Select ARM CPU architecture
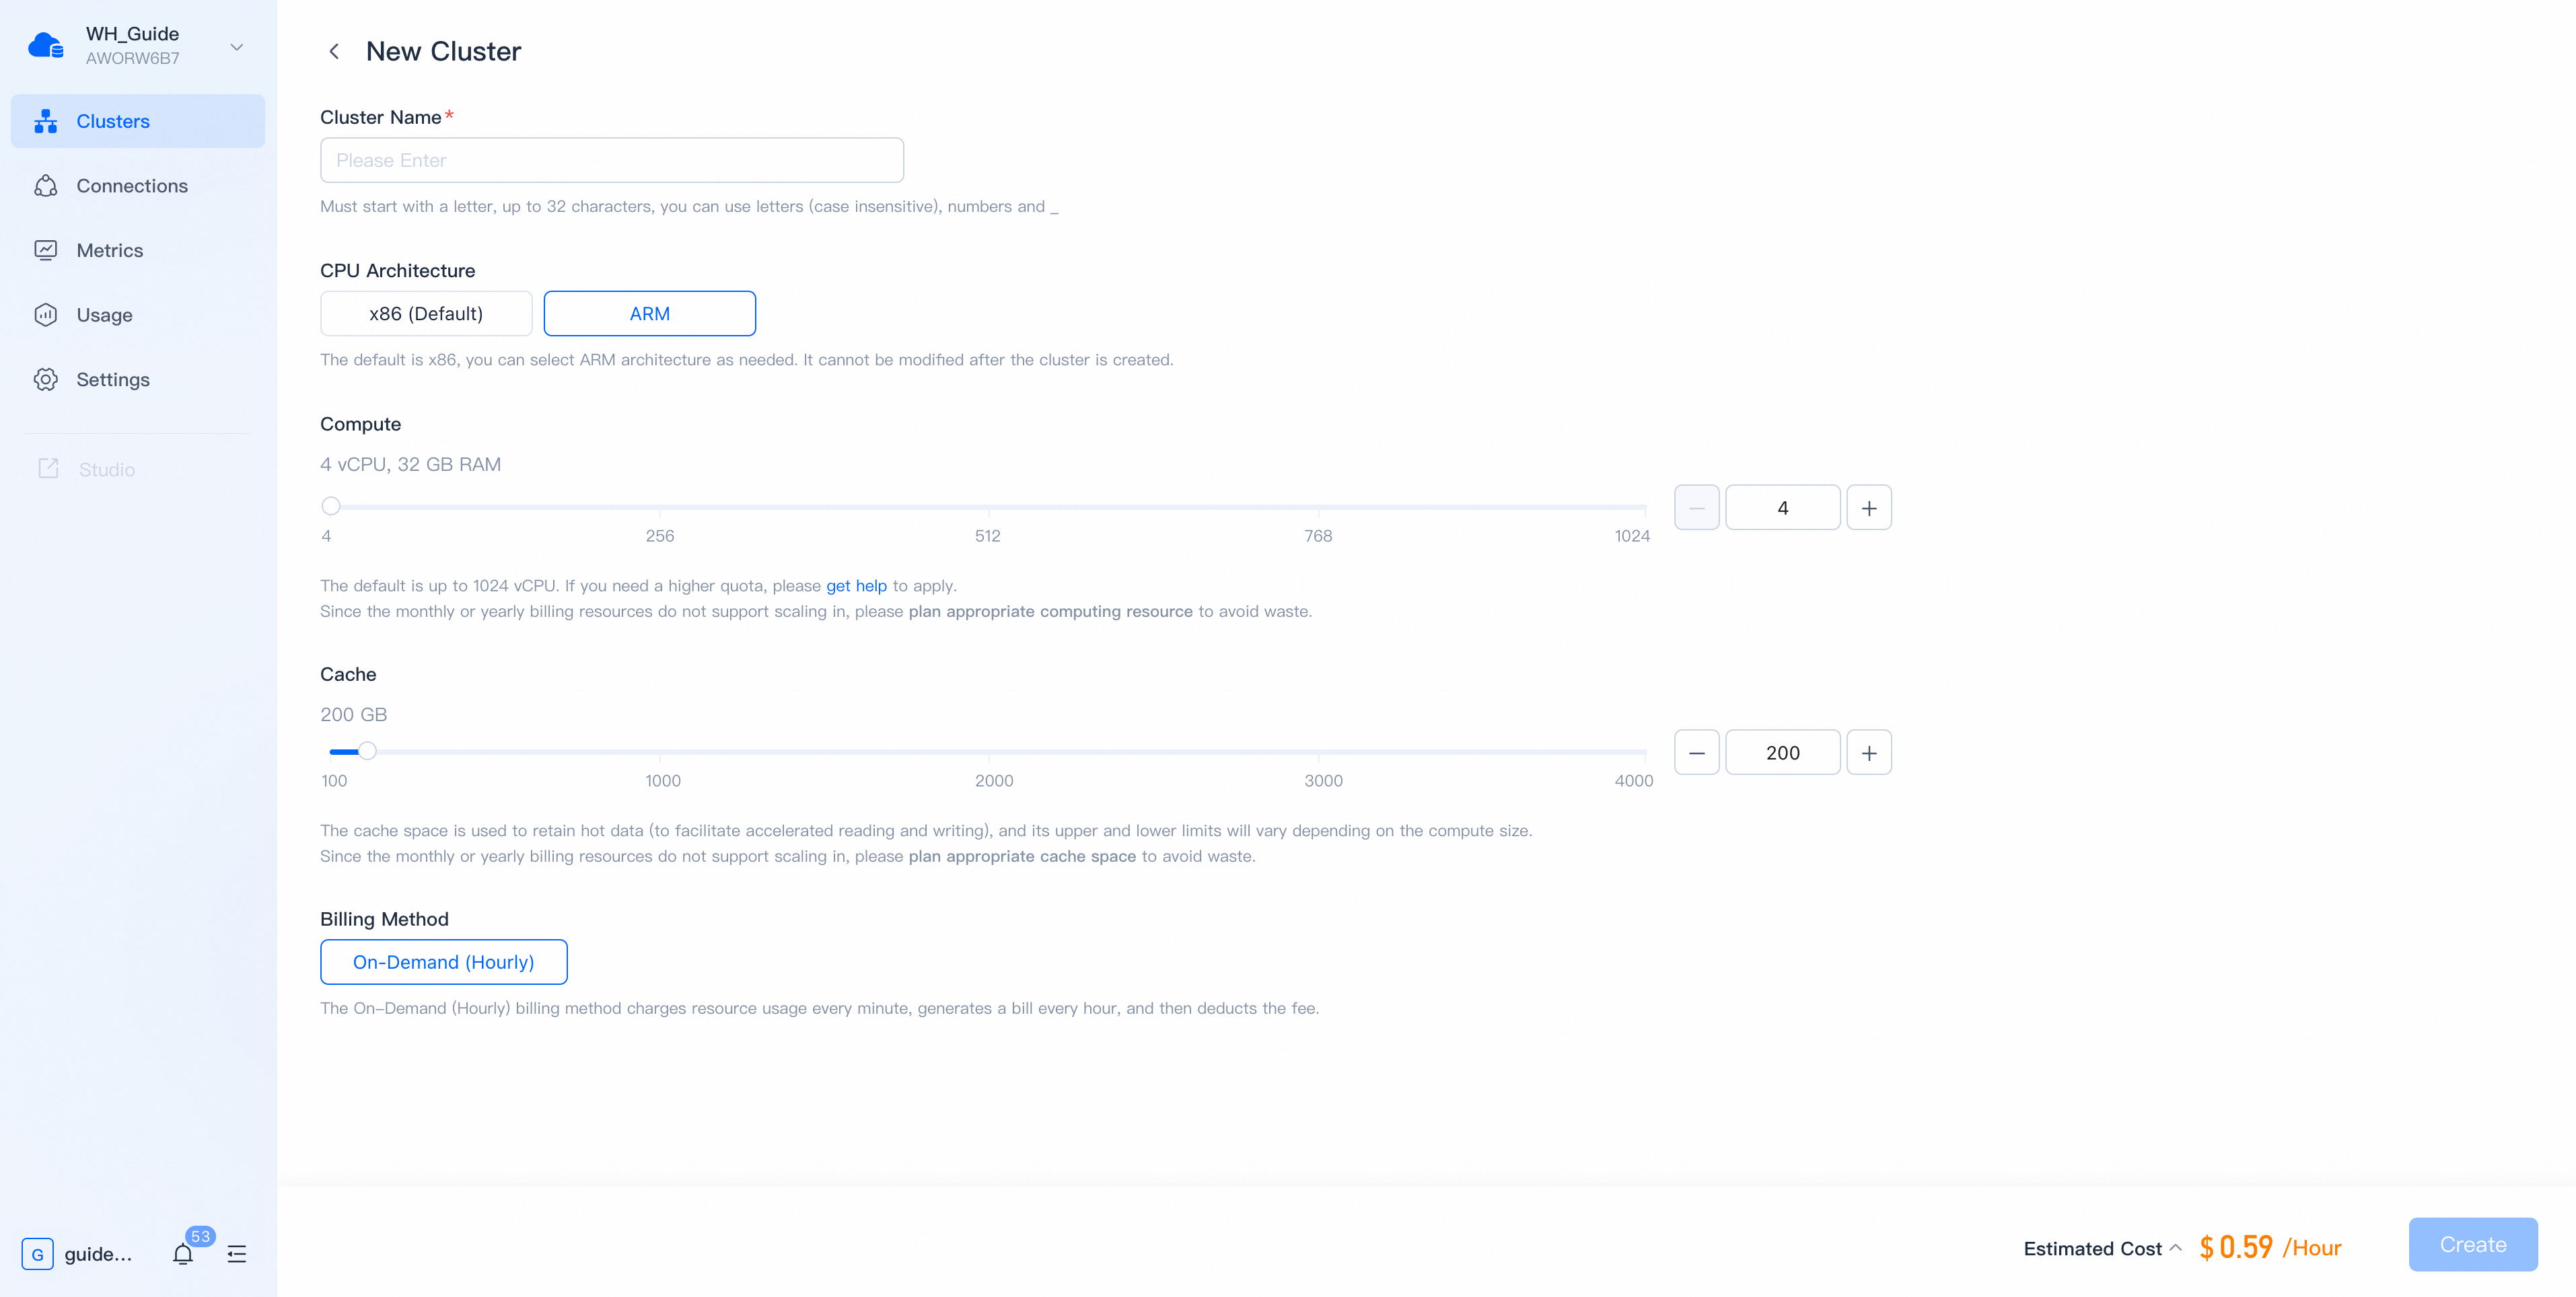This screenshot has width=2576, height=1297. point(649,313)
